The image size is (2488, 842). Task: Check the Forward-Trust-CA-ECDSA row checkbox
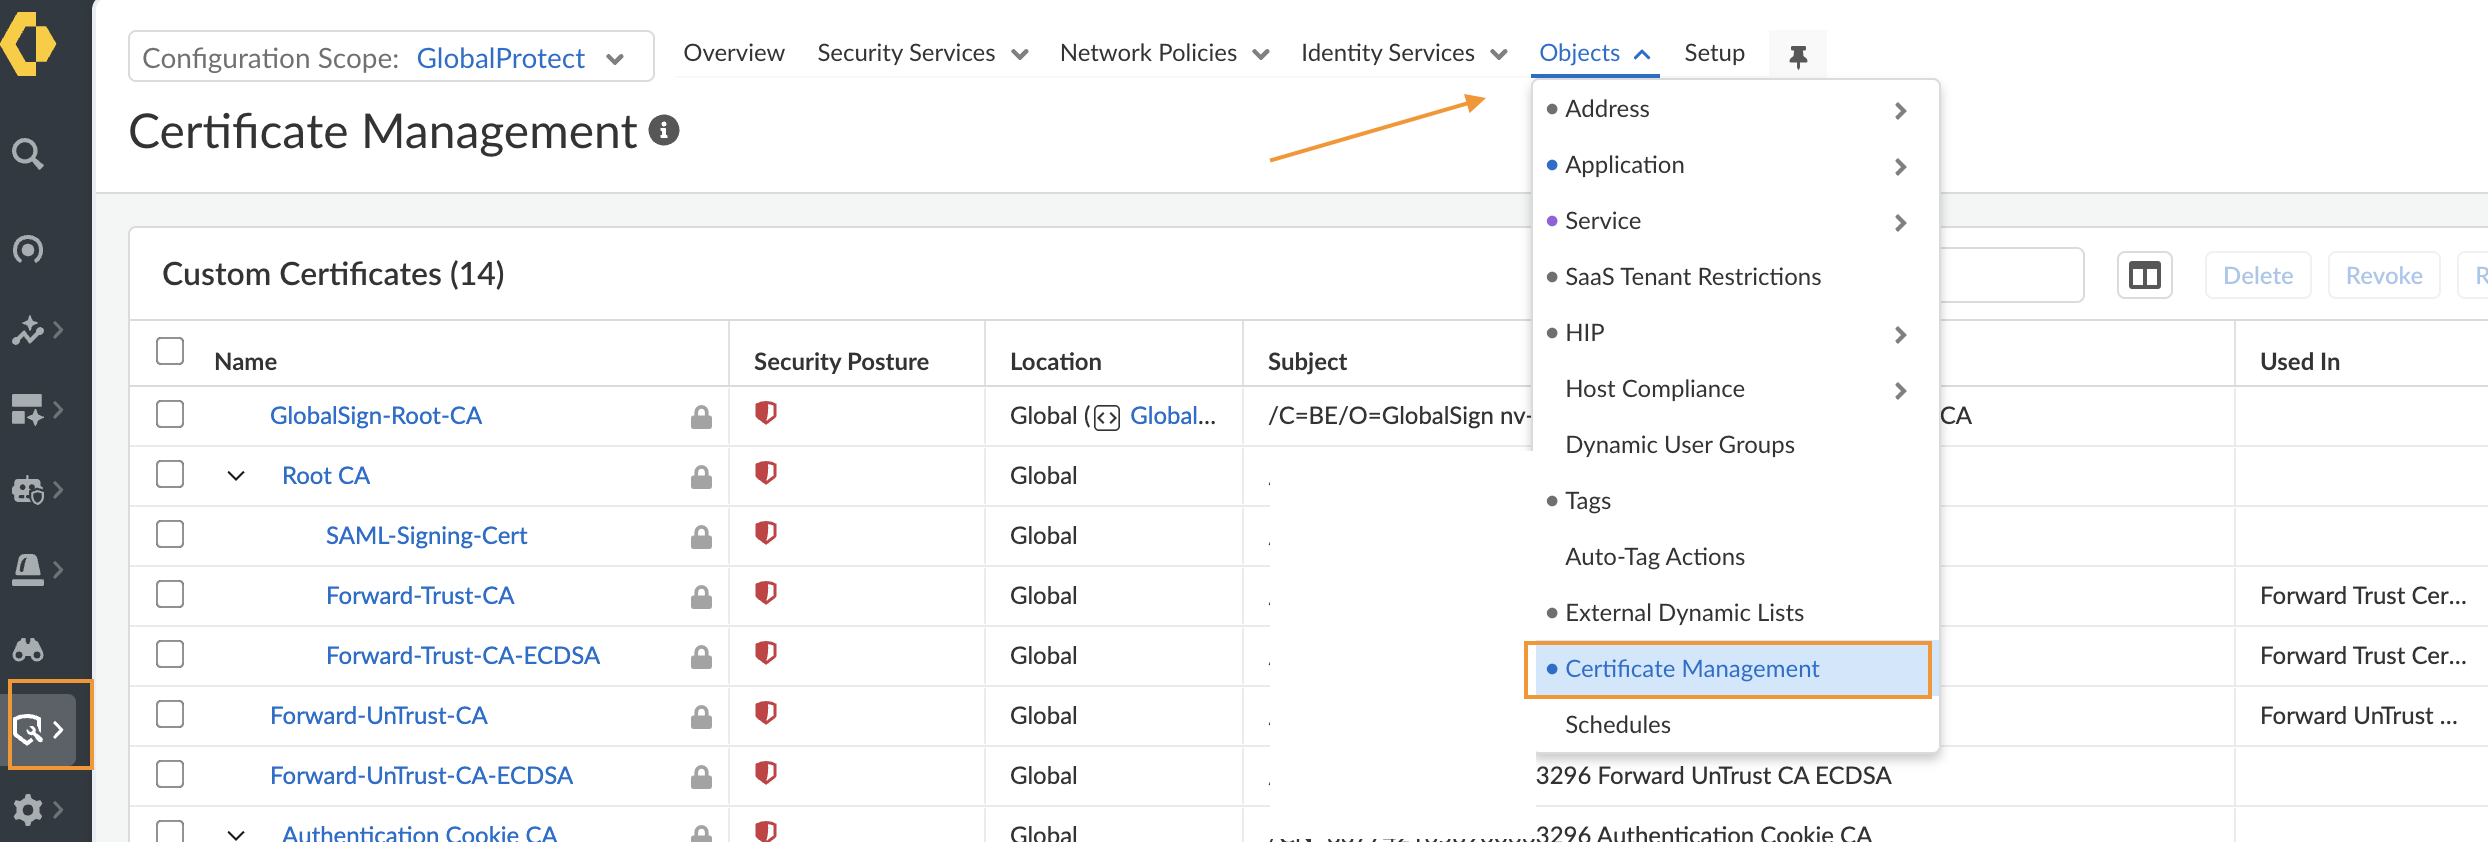[x=170, y=654]
